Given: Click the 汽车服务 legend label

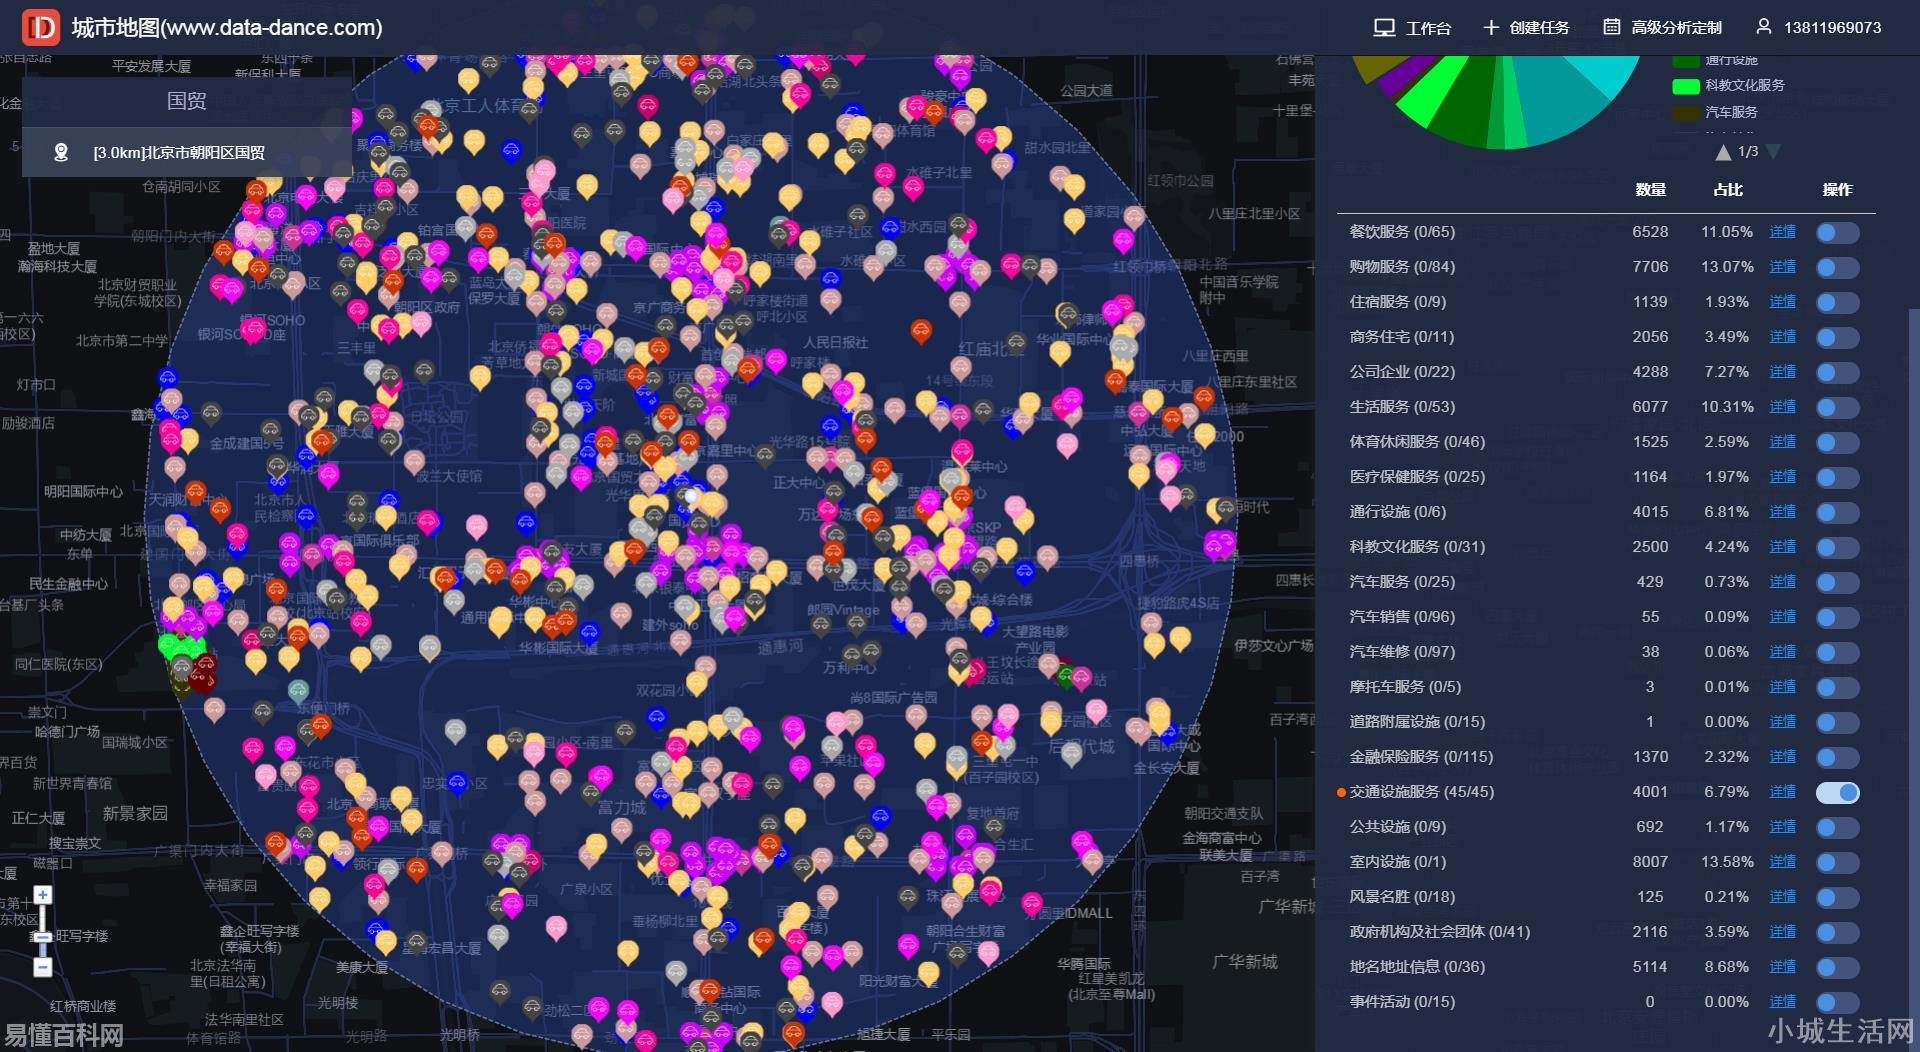Looking at the screenshot, I should (x=1731, y=113).
